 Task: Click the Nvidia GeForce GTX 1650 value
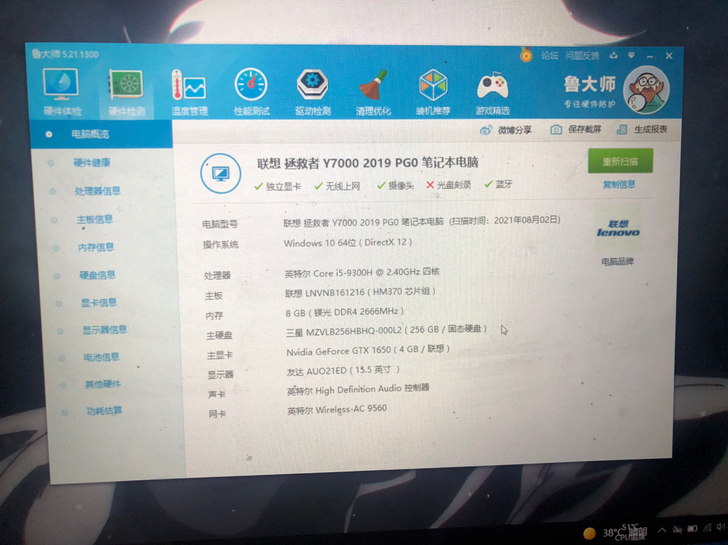(368, 350)
